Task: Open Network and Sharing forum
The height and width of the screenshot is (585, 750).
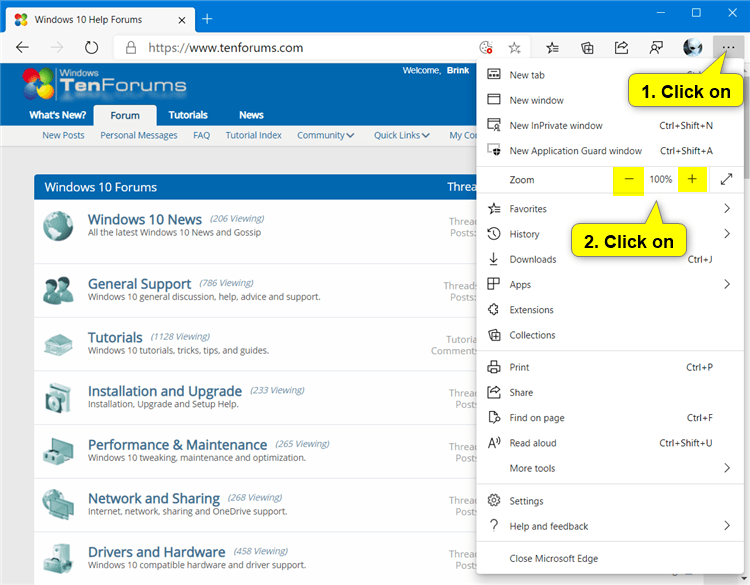Action: (x=154, y=498)
